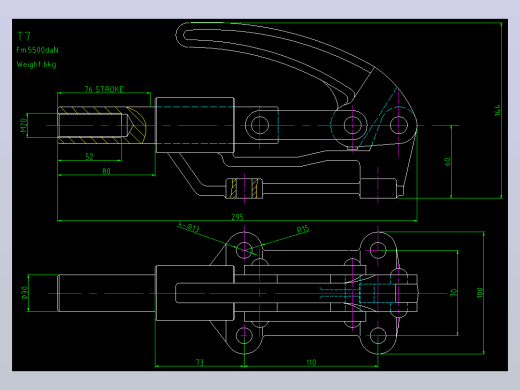Click the 73 dimension value
The height and width of the screenshot is (390, 520).
tap(199, 362)
